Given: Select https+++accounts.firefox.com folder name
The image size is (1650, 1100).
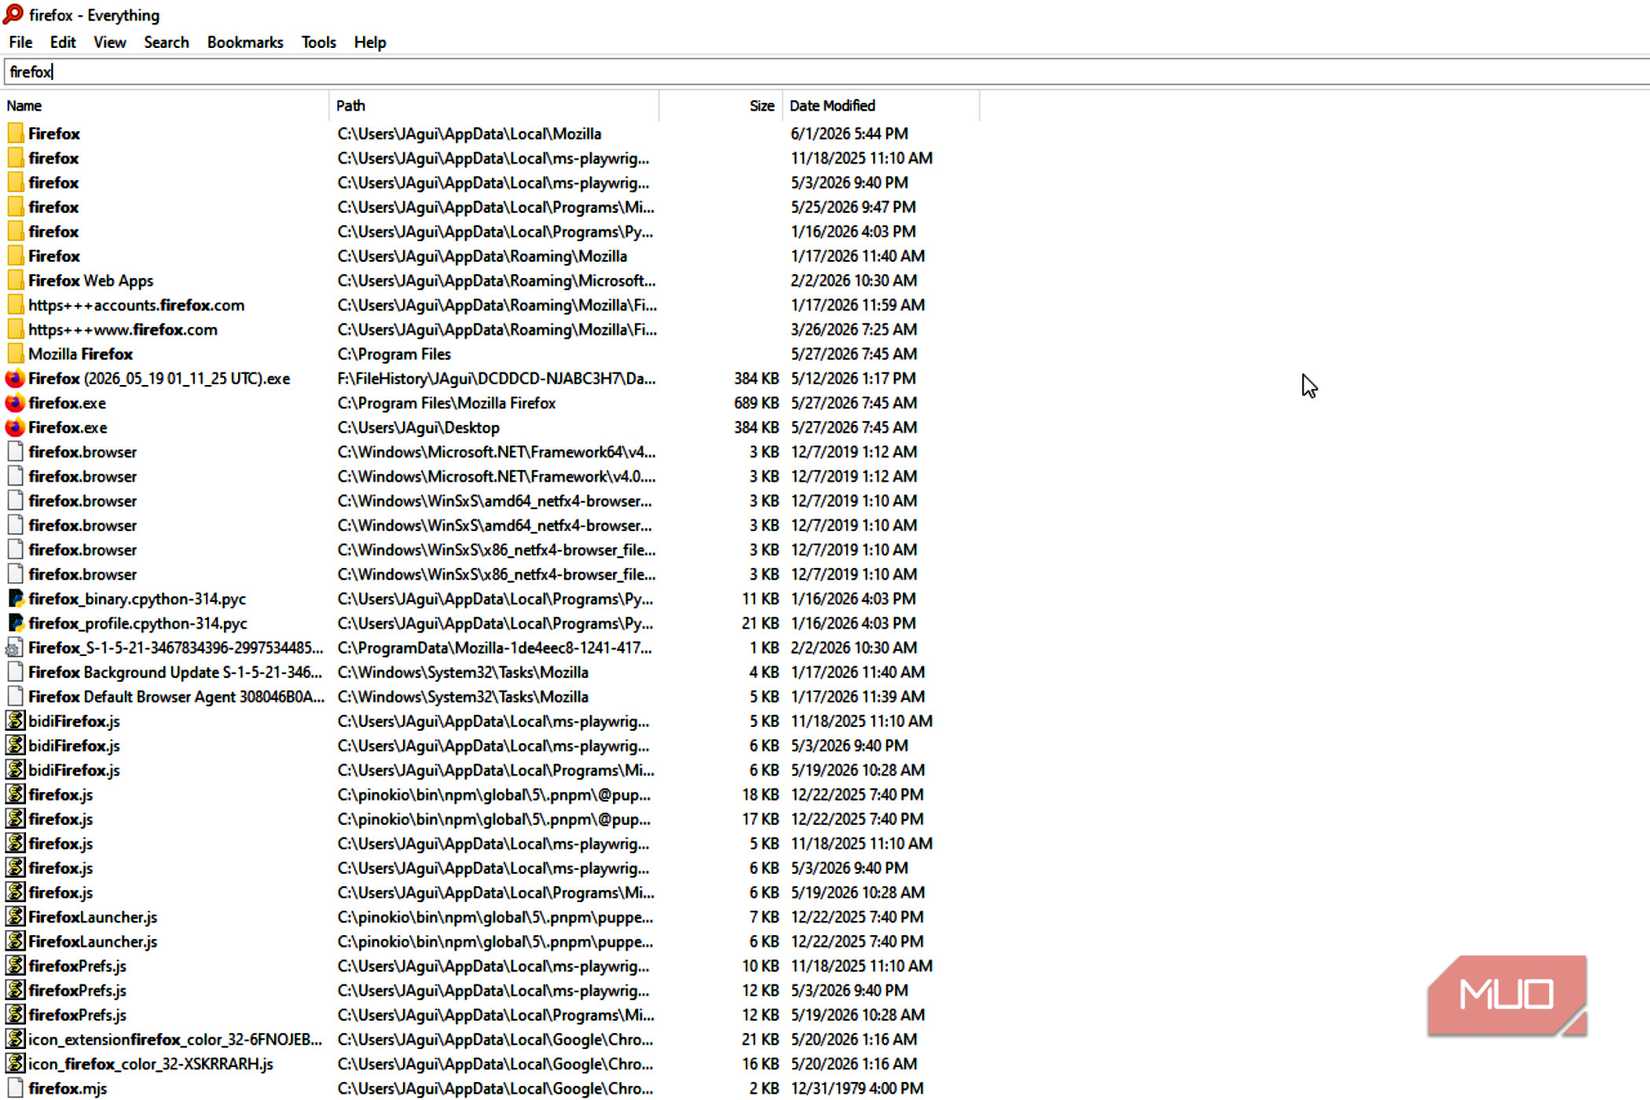Looking at the screenshot, I should point(136,305).
